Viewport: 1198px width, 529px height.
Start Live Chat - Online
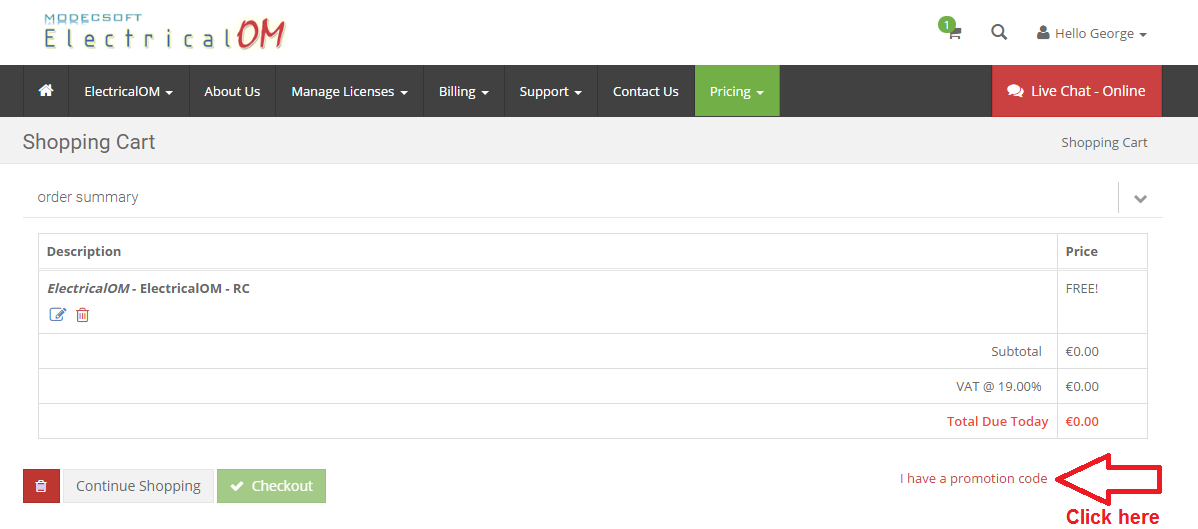pyautogui.click(x=1077, y=91)
